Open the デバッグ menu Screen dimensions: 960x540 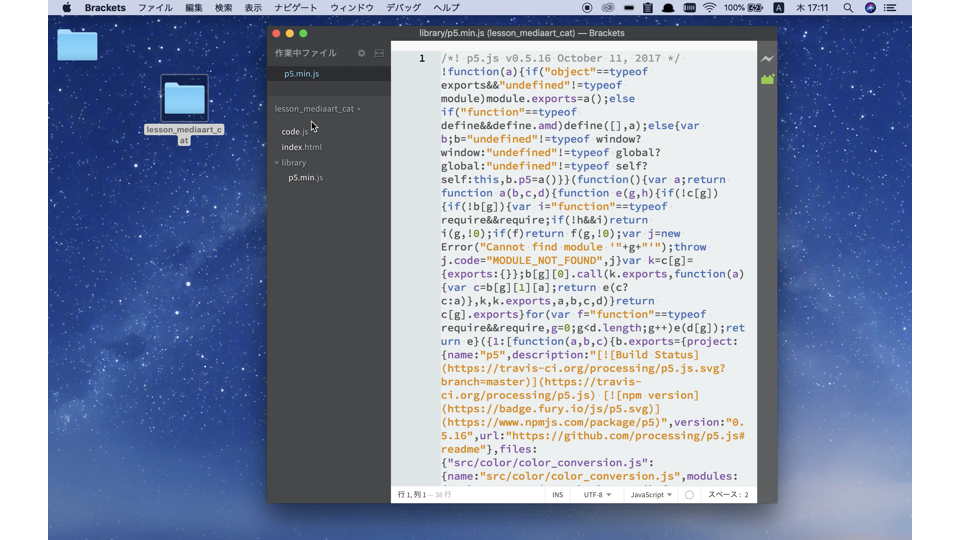coord(403,7)
